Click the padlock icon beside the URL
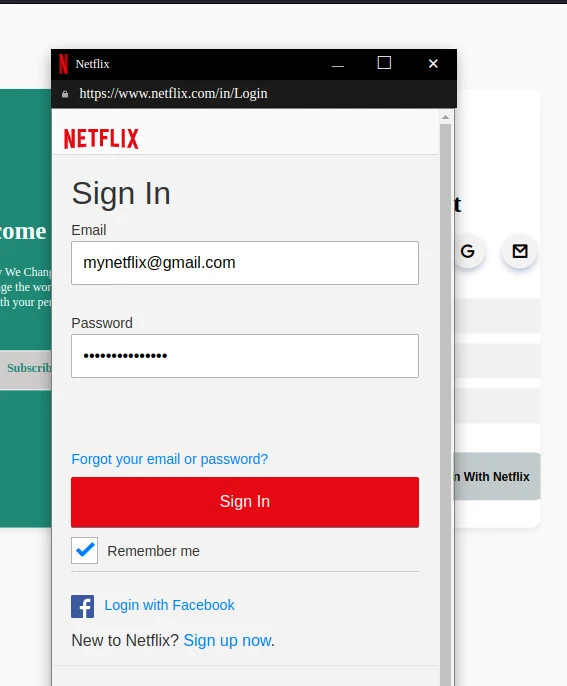The width and height of the screenshot is (567, 686). 65,94
